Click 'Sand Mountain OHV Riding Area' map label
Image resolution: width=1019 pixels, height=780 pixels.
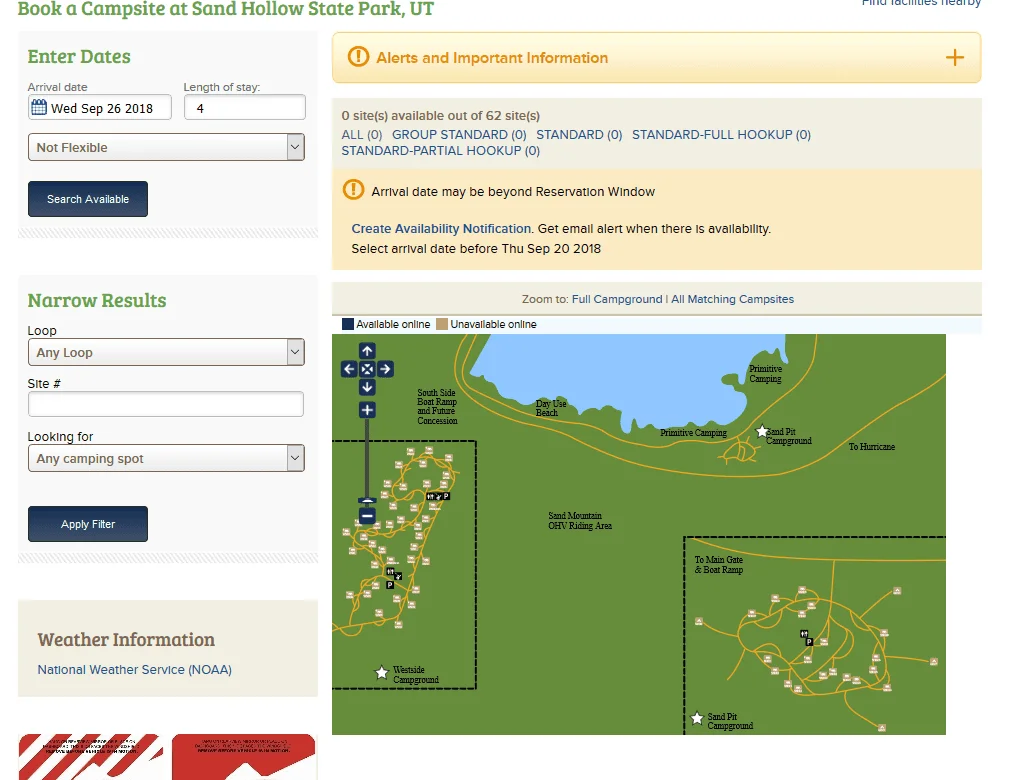580,521
